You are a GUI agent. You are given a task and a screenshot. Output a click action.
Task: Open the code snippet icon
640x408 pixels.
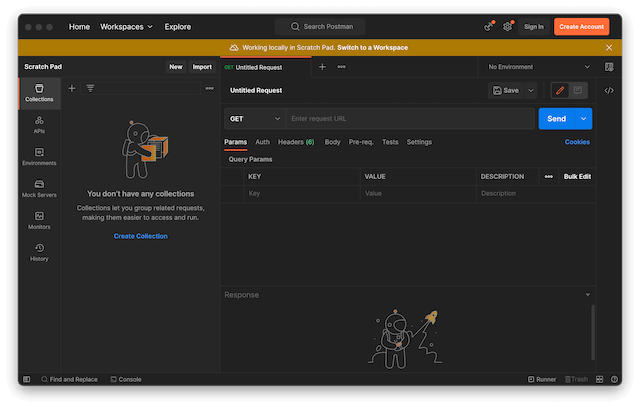pyautogui.click(x=609, y=91)
